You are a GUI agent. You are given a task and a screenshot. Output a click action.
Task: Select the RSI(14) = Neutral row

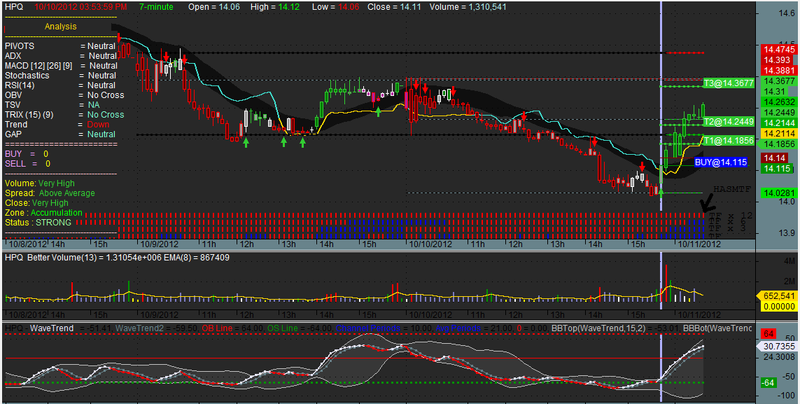click(60, 85)
